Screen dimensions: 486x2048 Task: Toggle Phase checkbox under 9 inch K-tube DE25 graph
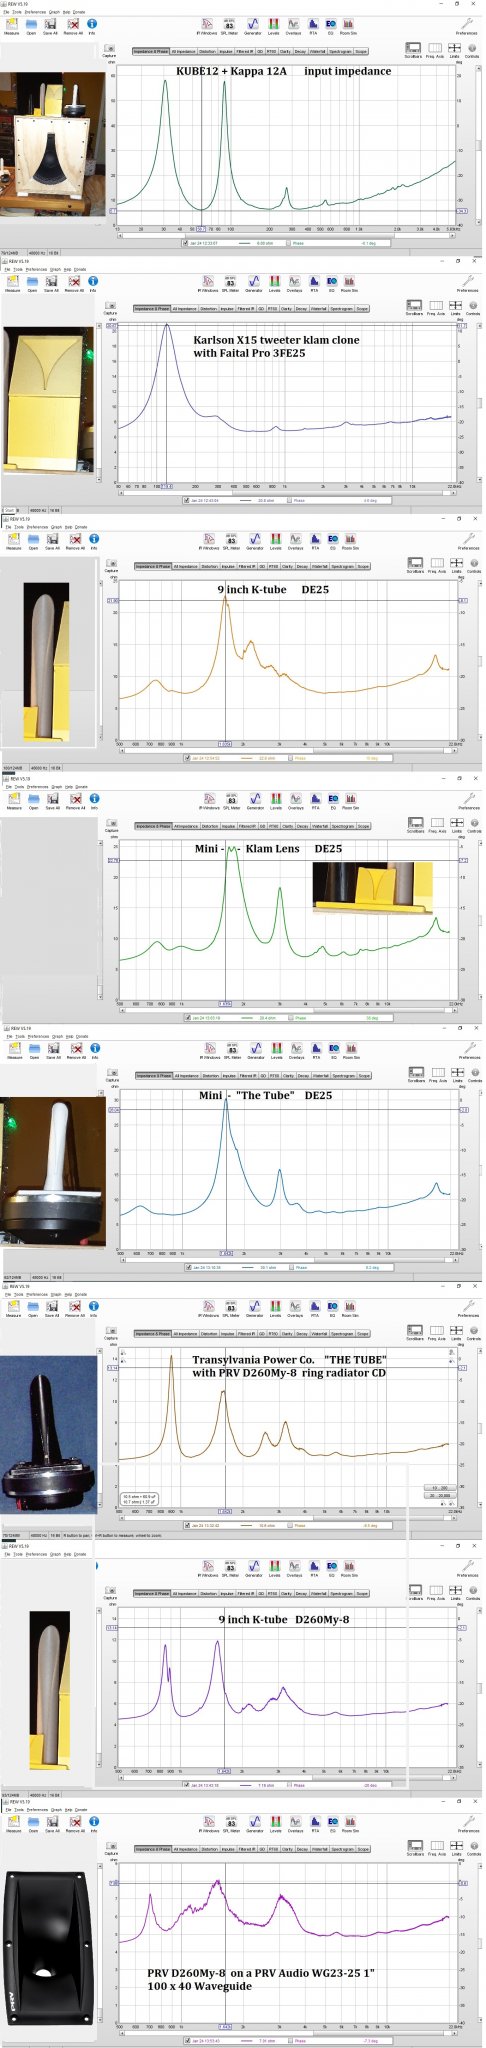(289, 758)
